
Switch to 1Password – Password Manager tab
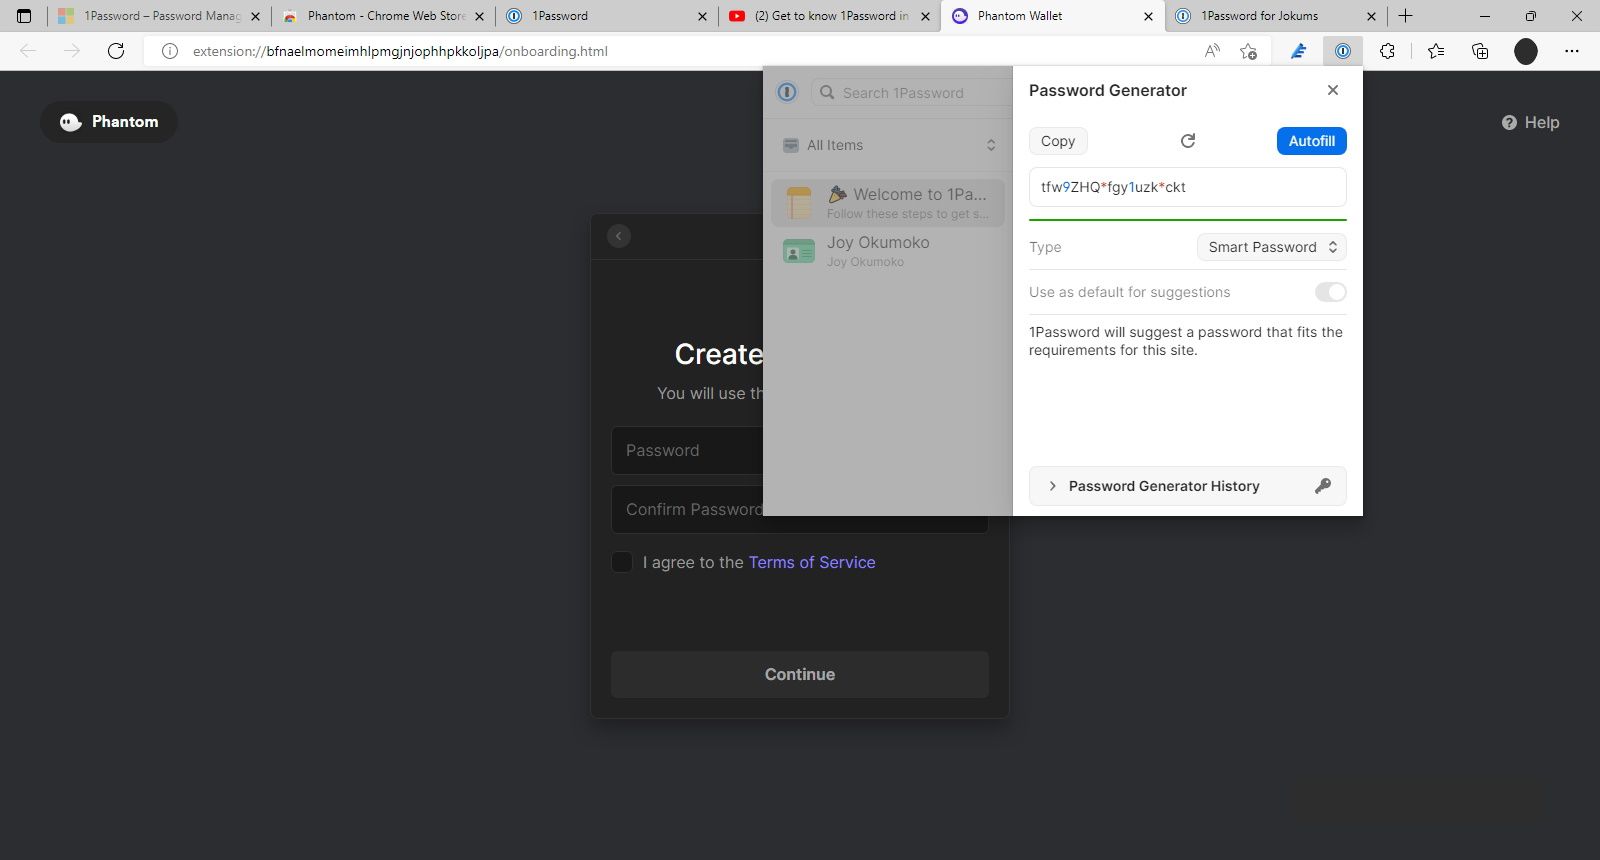(x=158, y=16)
